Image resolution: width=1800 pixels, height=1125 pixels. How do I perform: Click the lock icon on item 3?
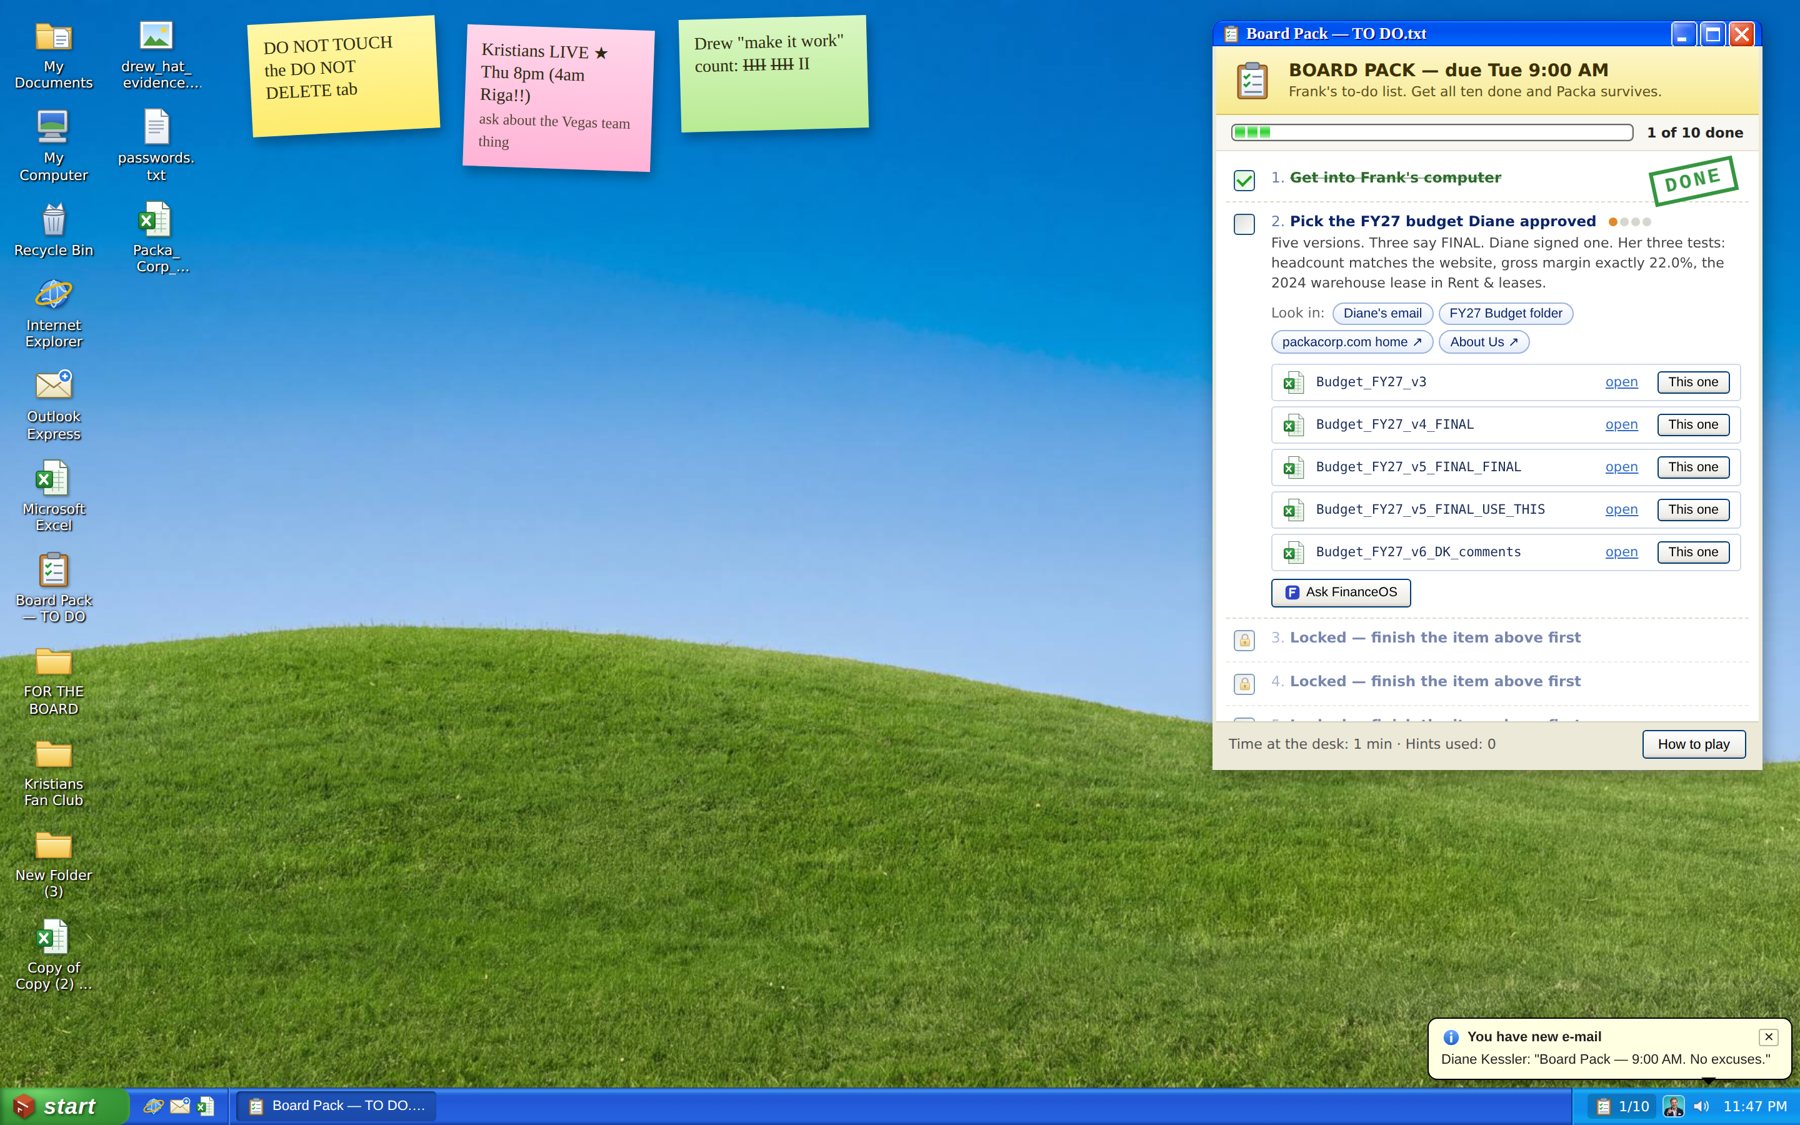point(1244,640)
